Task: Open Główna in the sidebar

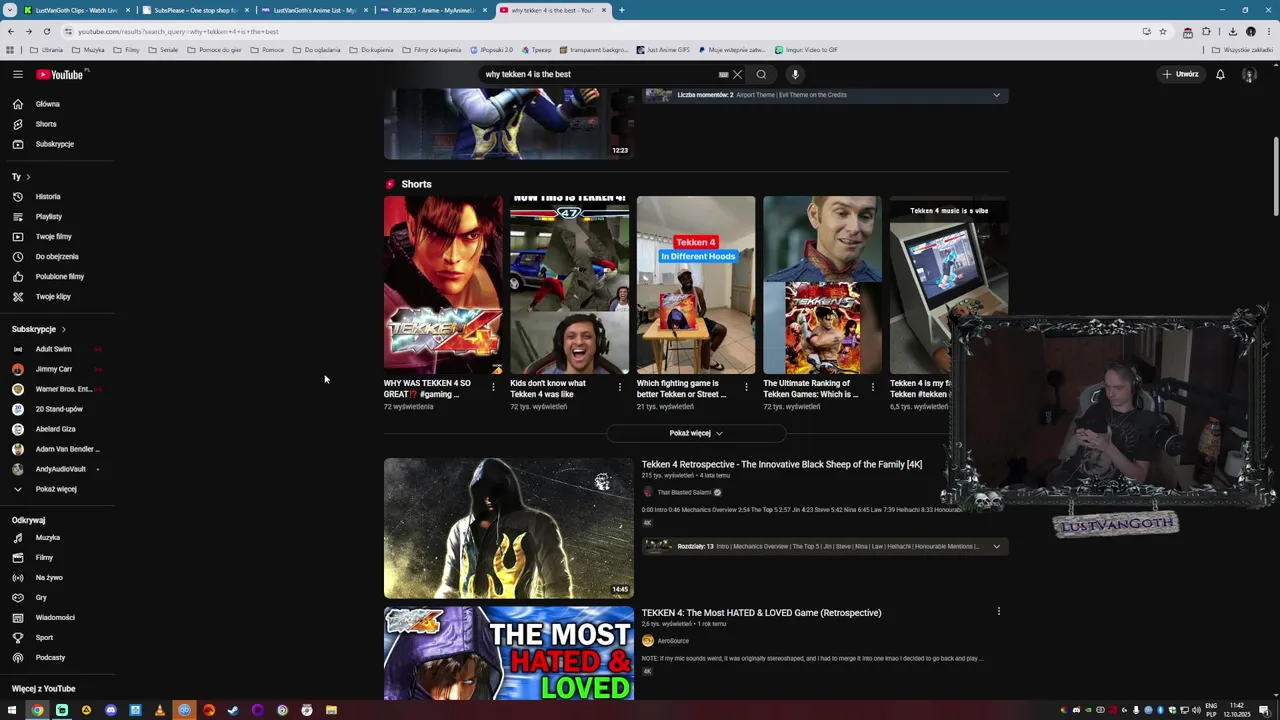Action: (x=48, y=104)
